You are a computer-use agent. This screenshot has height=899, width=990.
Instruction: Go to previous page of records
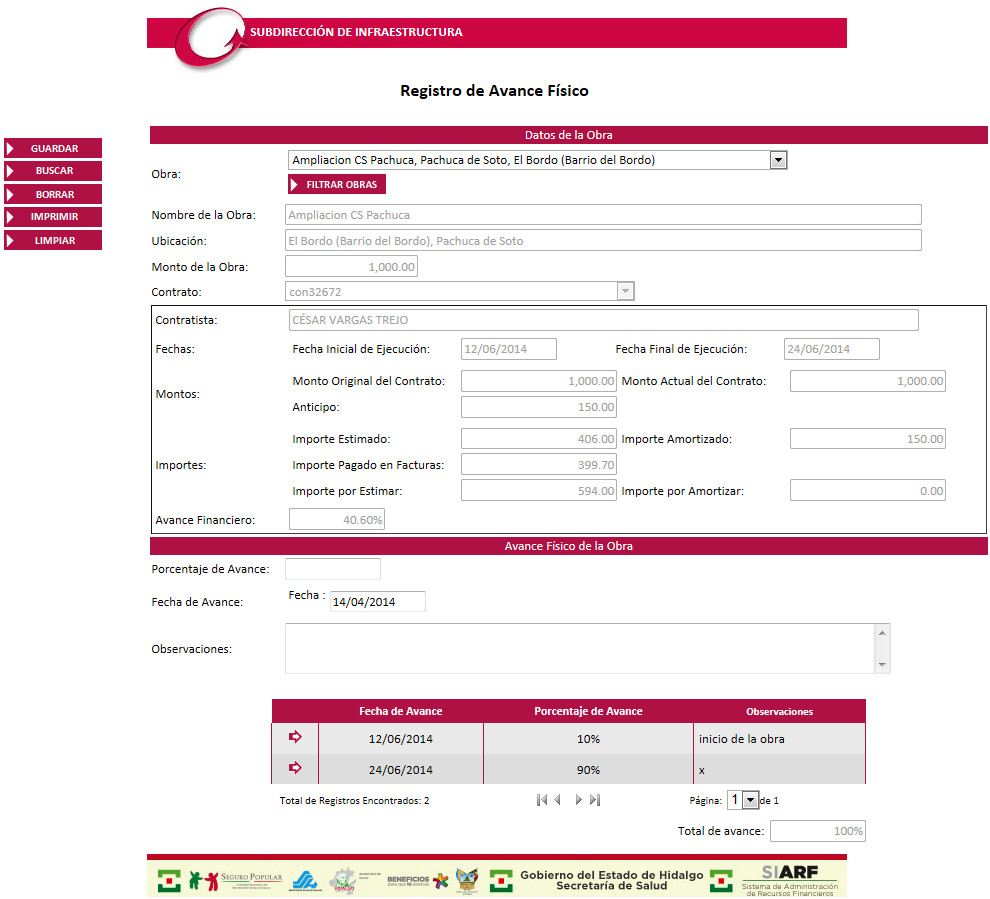pyautogui.click(x=558, y=800)
